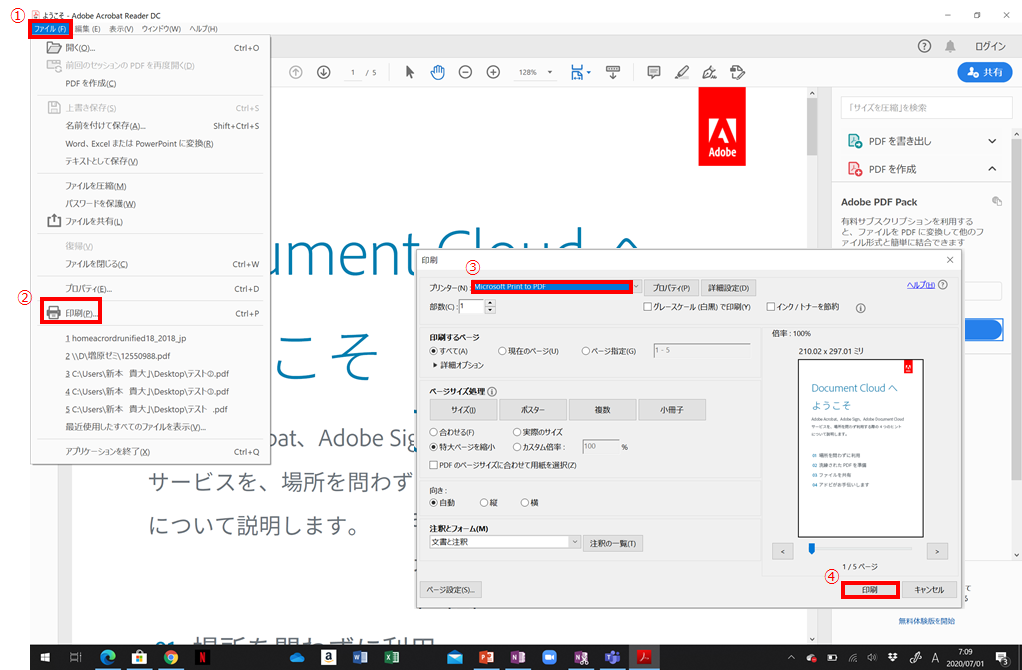The height and width of the screenshot is (670, 1022).
Task: Select the 縦 orientation radio button
Action: click(x=484, y=502)
